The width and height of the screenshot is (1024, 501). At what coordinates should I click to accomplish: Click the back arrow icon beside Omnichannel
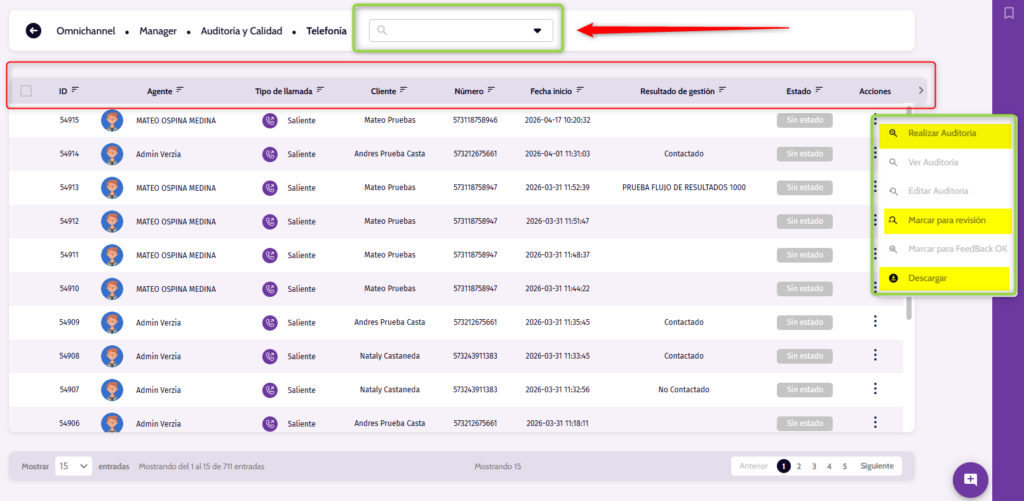point(33,31)
